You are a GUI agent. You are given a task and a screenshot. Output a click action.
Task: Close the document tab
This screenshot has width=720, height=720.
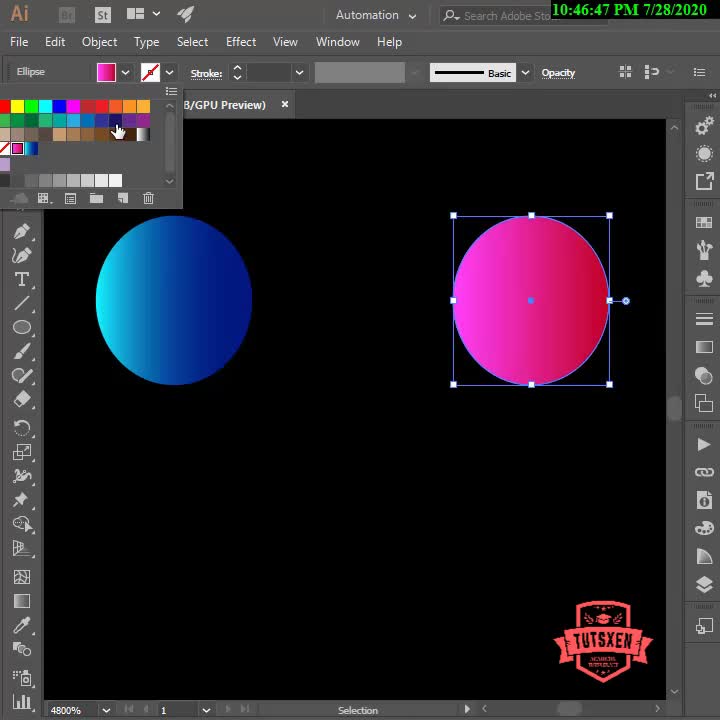(x=285, y=104)
